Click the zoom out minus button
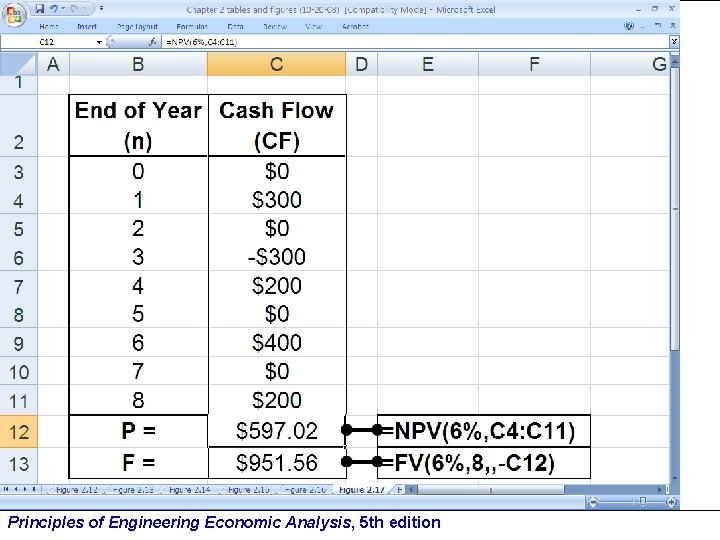The width and height of the screenshot is (720, 540). (593, 502)
